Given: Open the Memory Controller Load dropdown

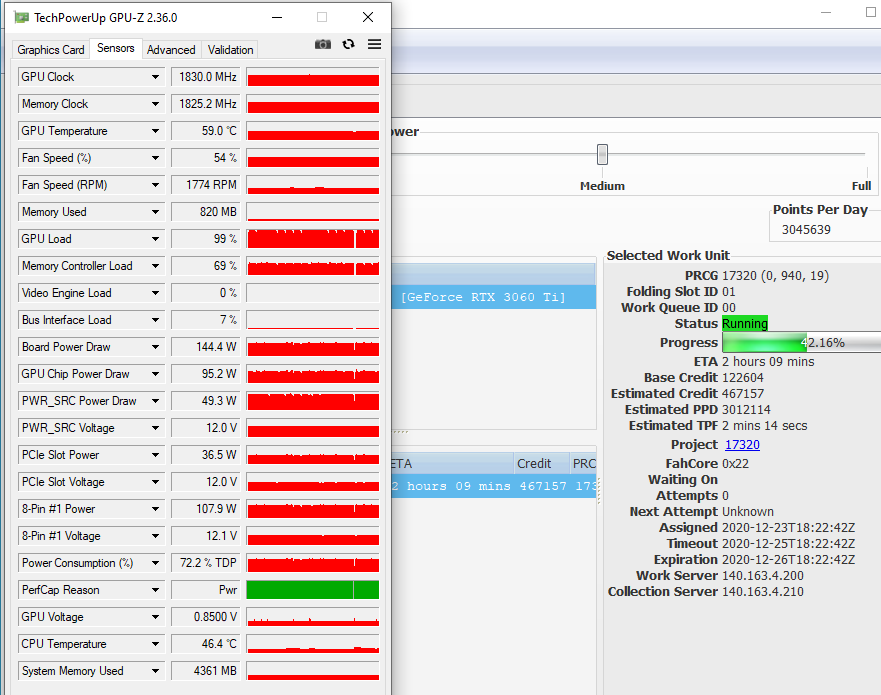Looking at the screenshot, I should pyautogui.click(x=156, y=266).
